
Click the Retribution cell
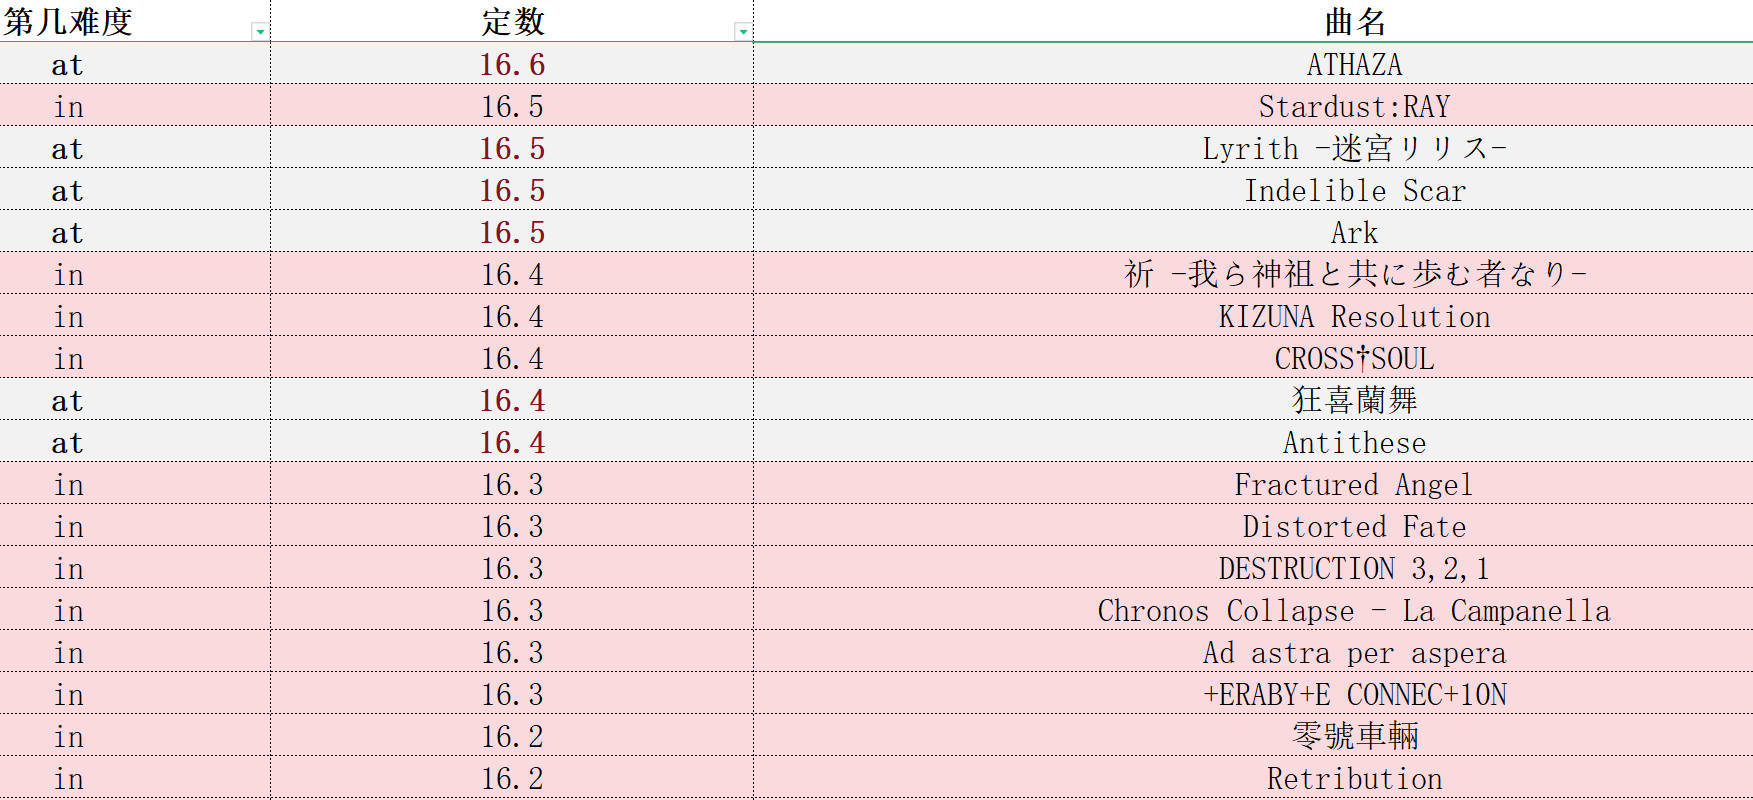click(1253, 778)
